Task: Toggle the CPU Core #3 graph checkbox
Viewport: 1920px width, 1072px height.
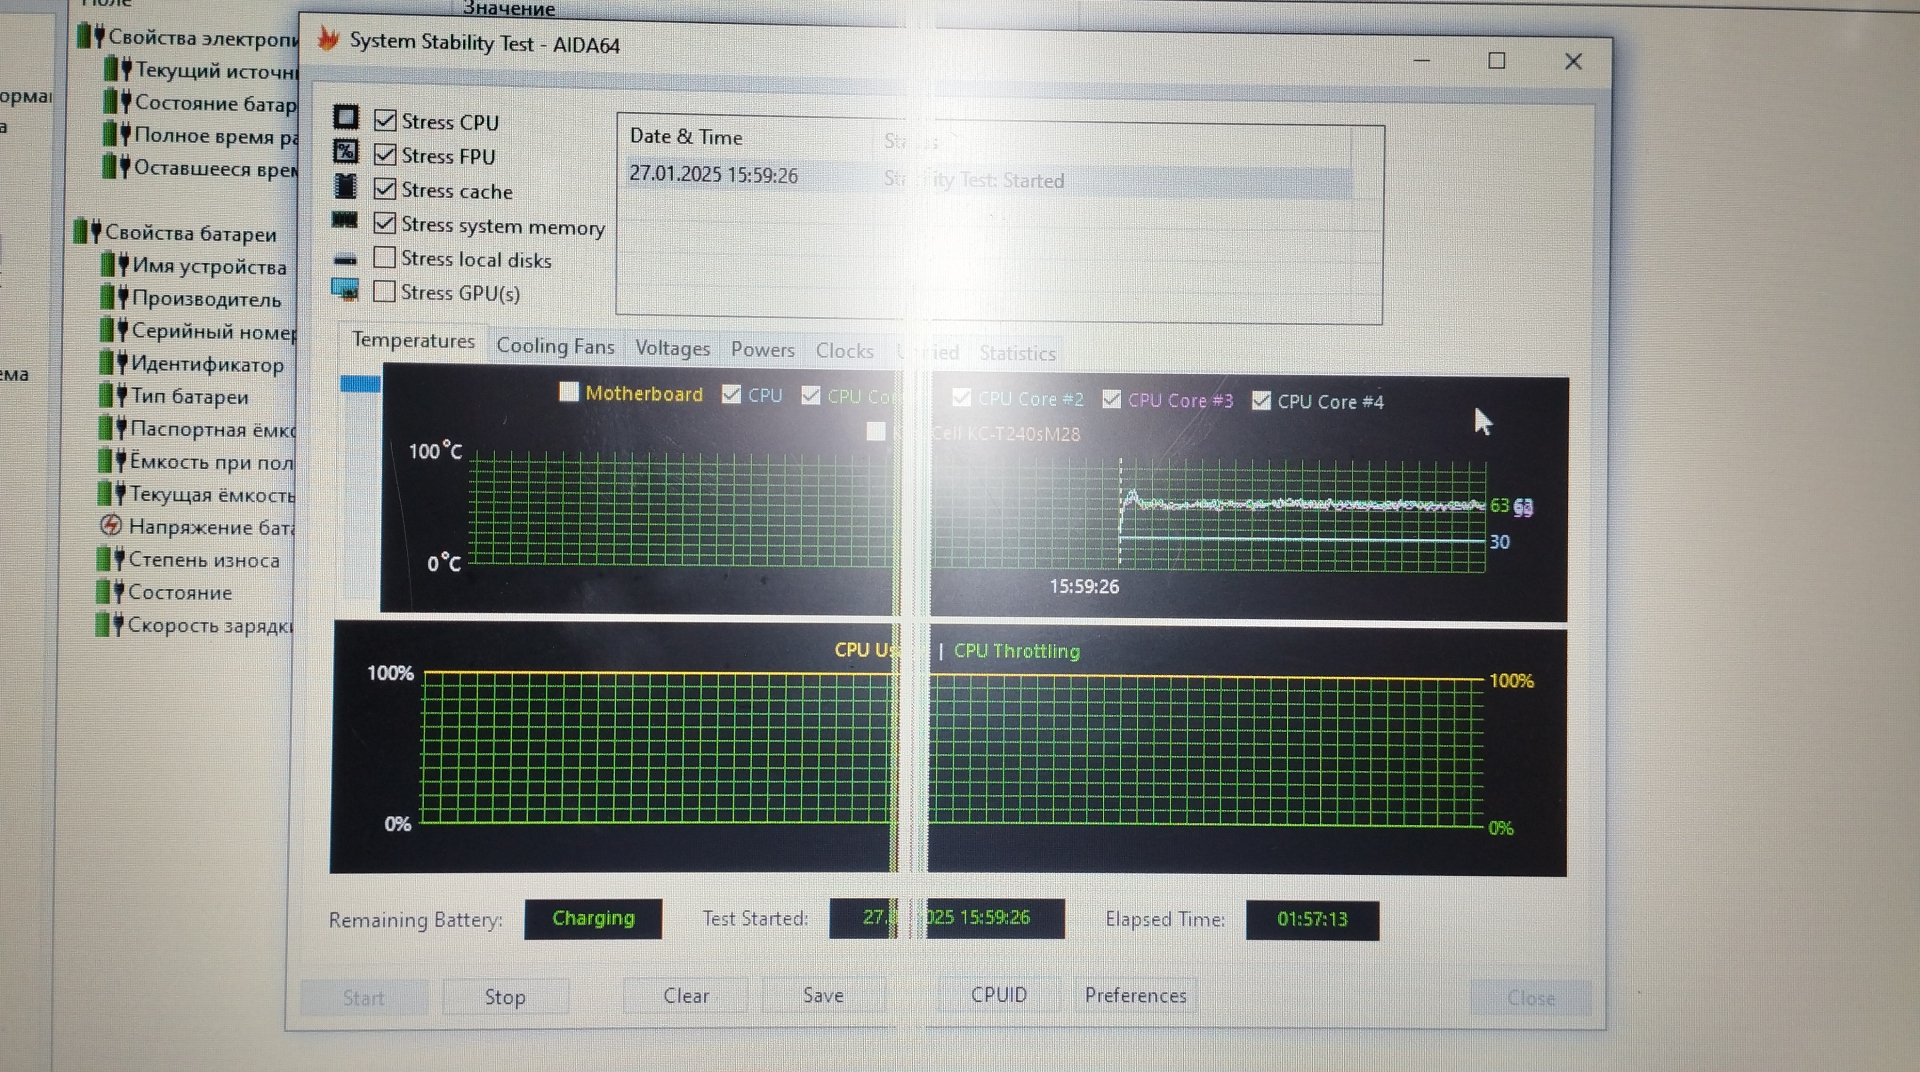Action: (1112, 399)
